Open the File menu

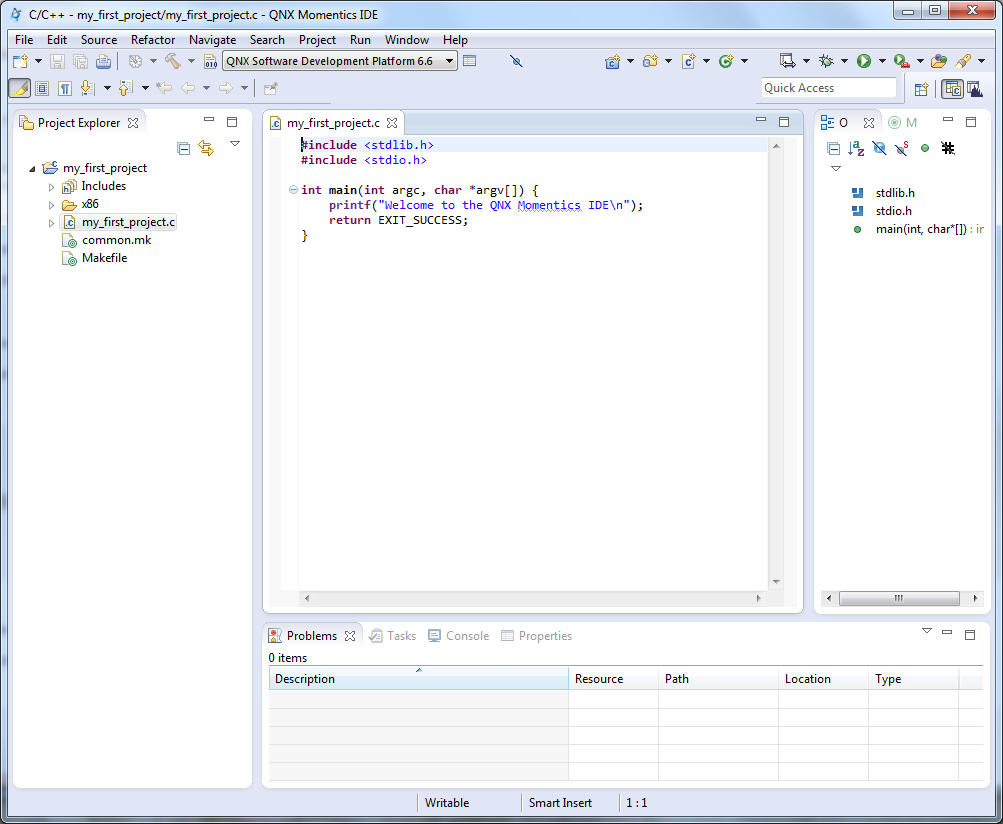pos(24,40)
